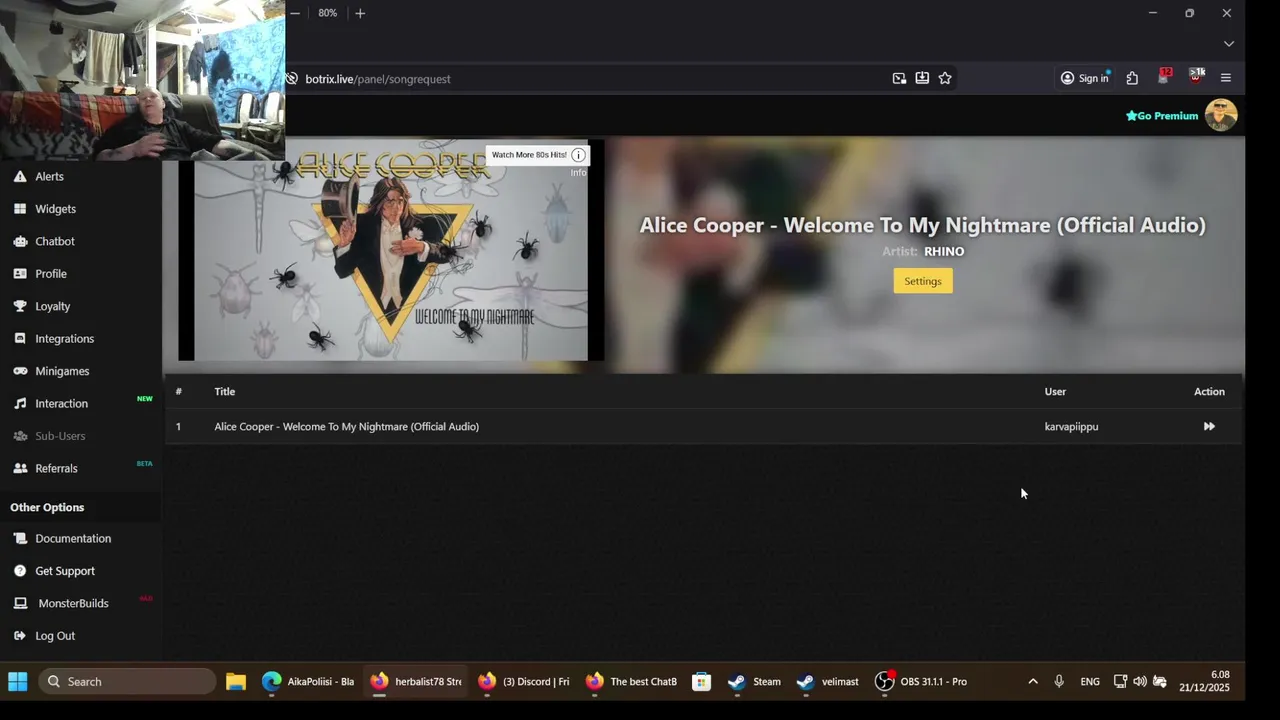Image resolution: width=1280 pixels, height=720 pixels.
Task: Click the extension icon with >1k badge
Action: click(x=1196, y=77)
